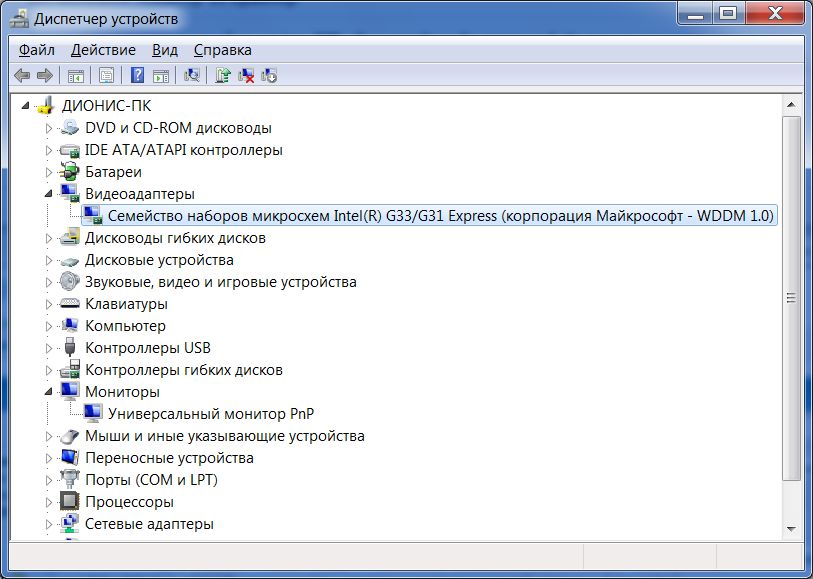The image size is (813, 579).
Task: Open the Вид menu
Action: coord(165,50)
